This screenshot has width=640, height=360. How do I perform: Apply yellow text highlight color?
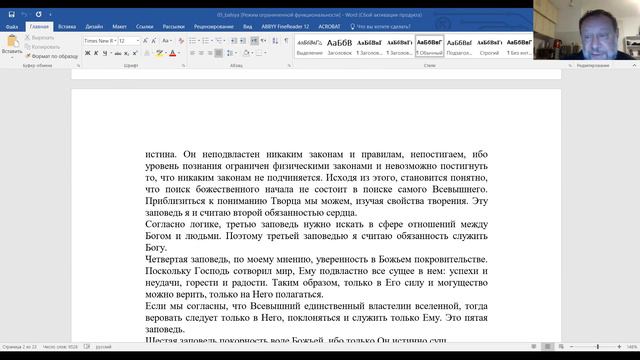[159, 53]
